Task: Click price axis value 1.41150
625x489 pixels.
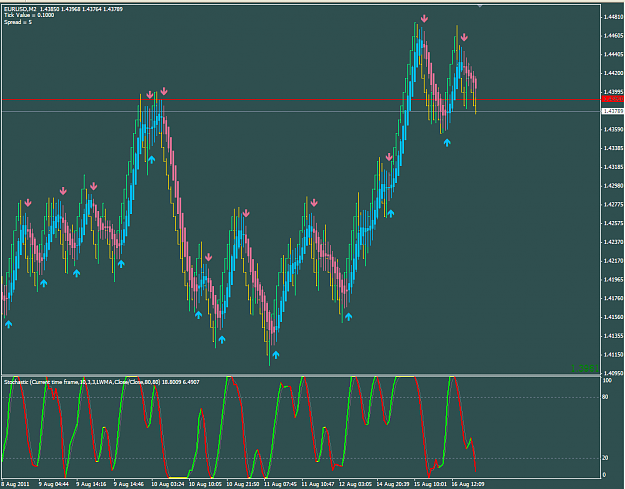Action: [x=613, y=354]
